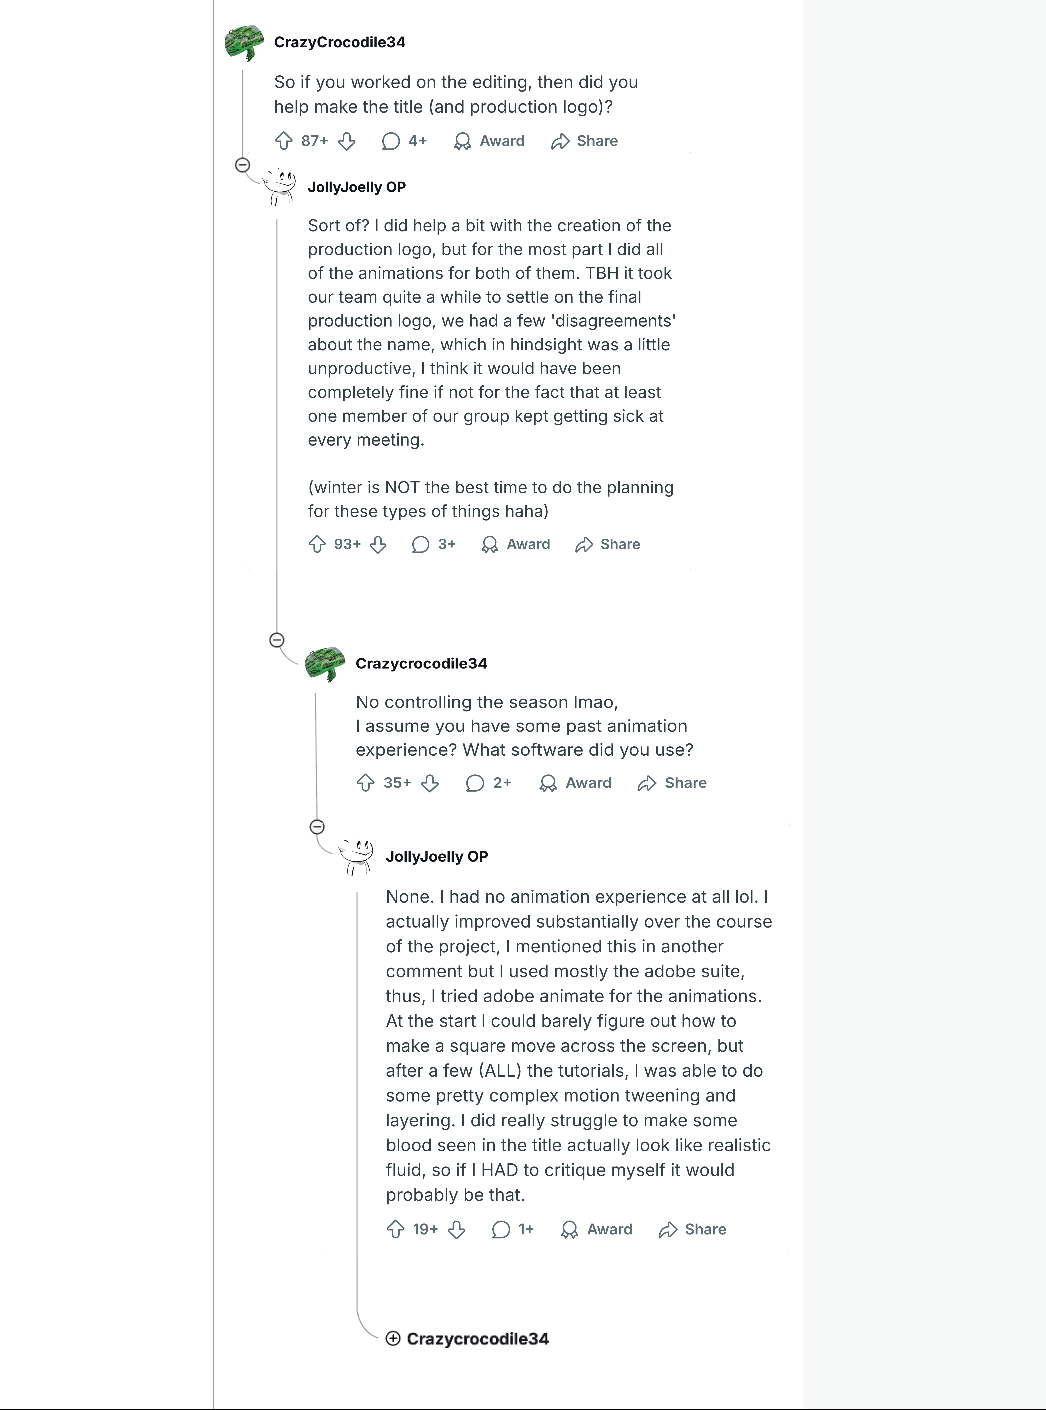Downvote the comment showing 87+ votes
This screenshot has height=1410, width=1046.
(x=347, y=141)
